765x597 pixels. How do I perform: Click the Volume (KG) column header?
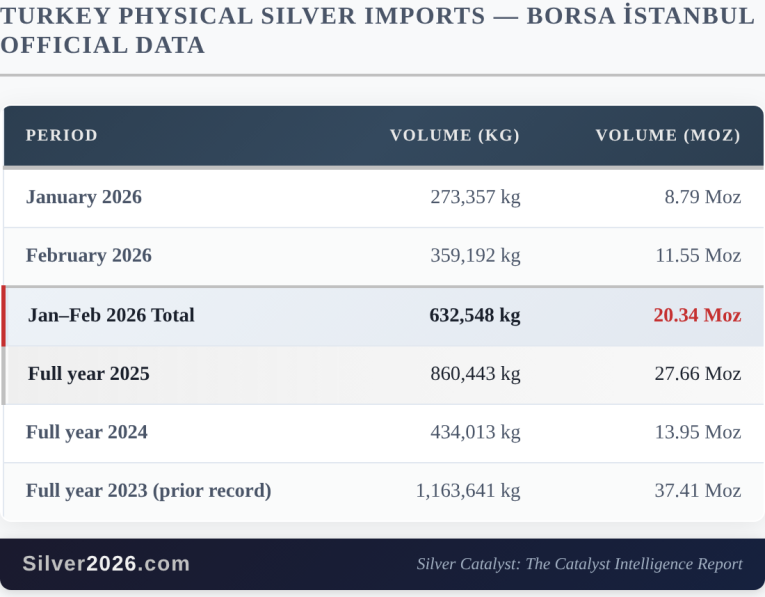point(454,135)
